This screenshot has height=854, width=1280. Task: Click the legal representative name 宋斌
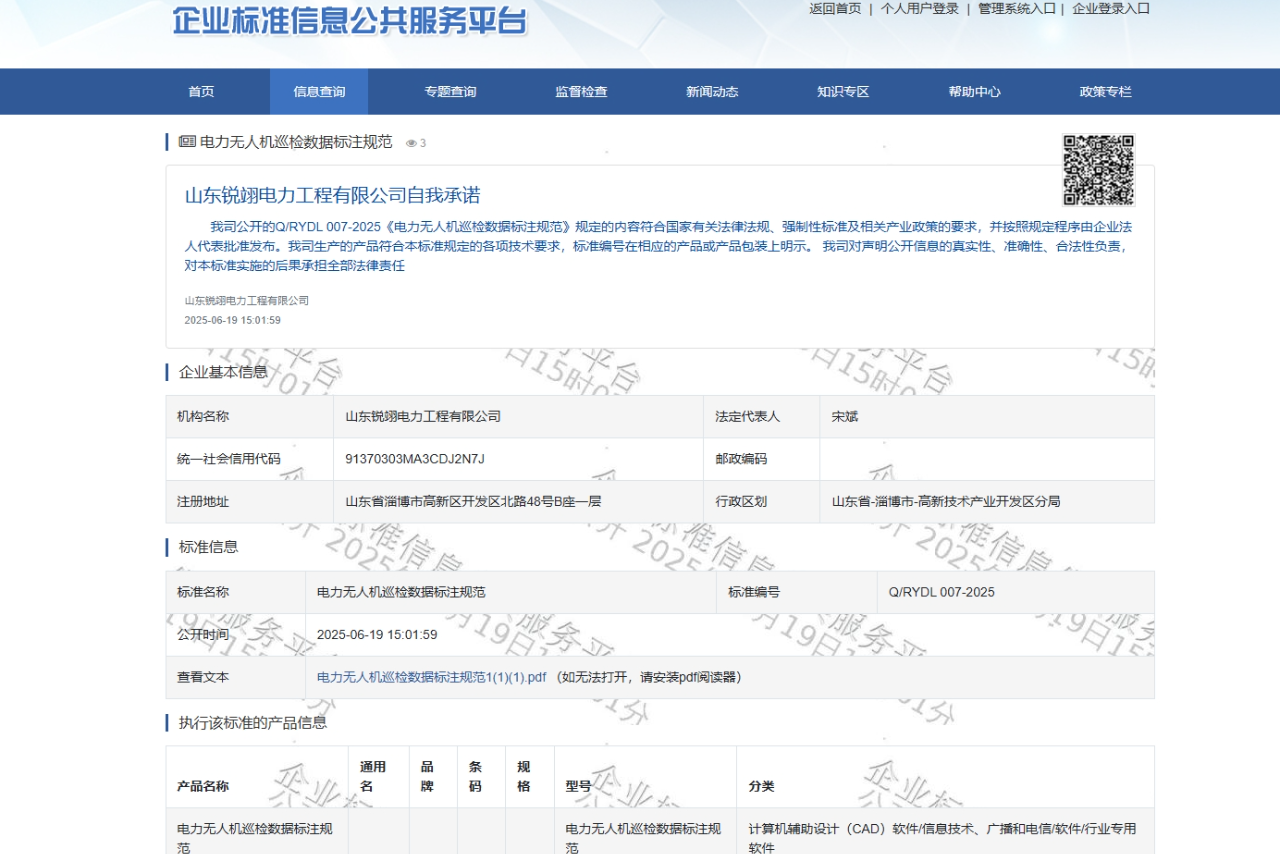(x=845, y=416)
